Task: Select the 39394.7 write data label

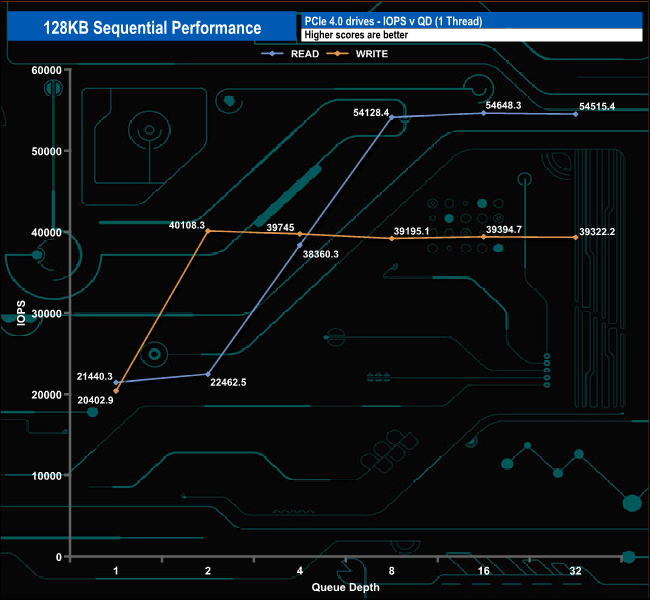Action: pos(504,230)
